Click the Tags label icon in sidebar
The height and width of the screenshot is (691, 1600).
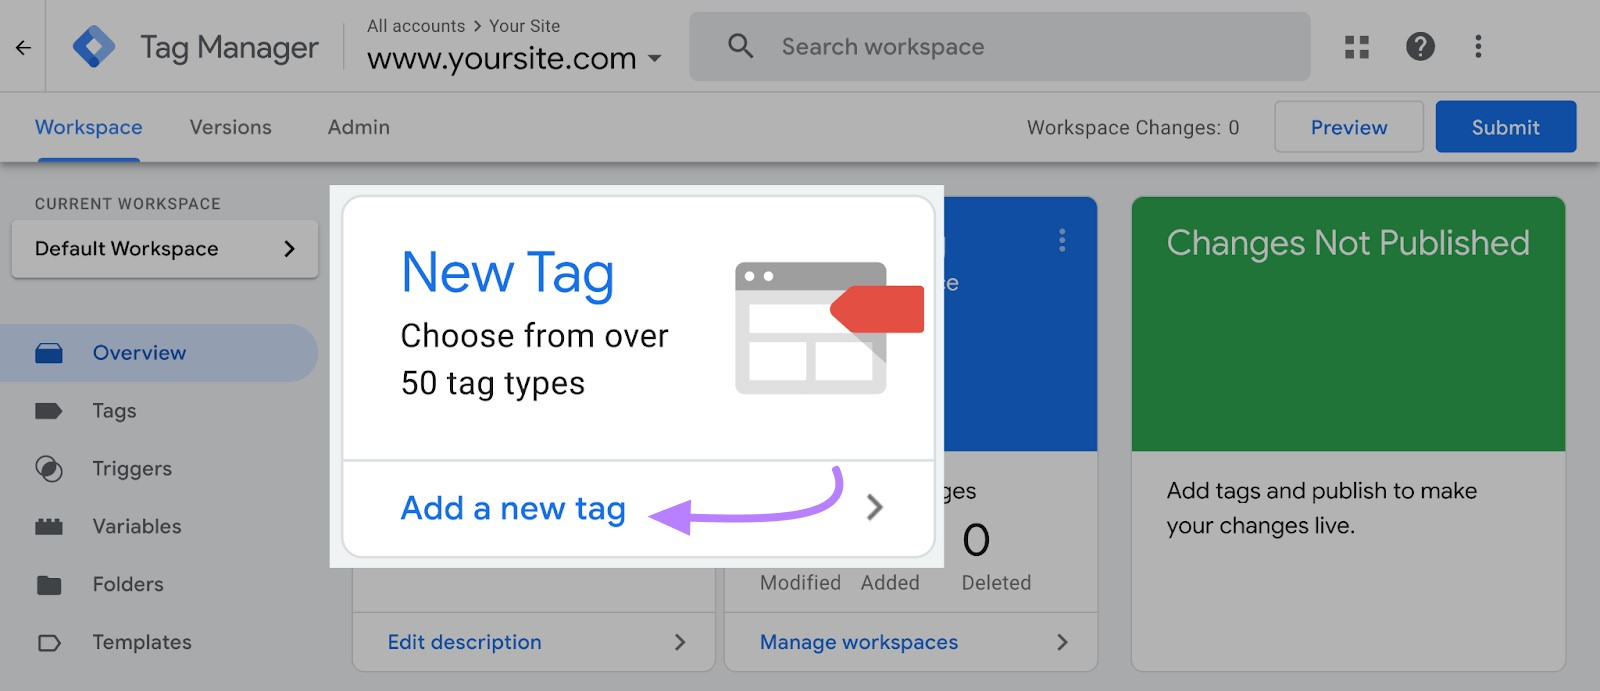pos(49,411)
